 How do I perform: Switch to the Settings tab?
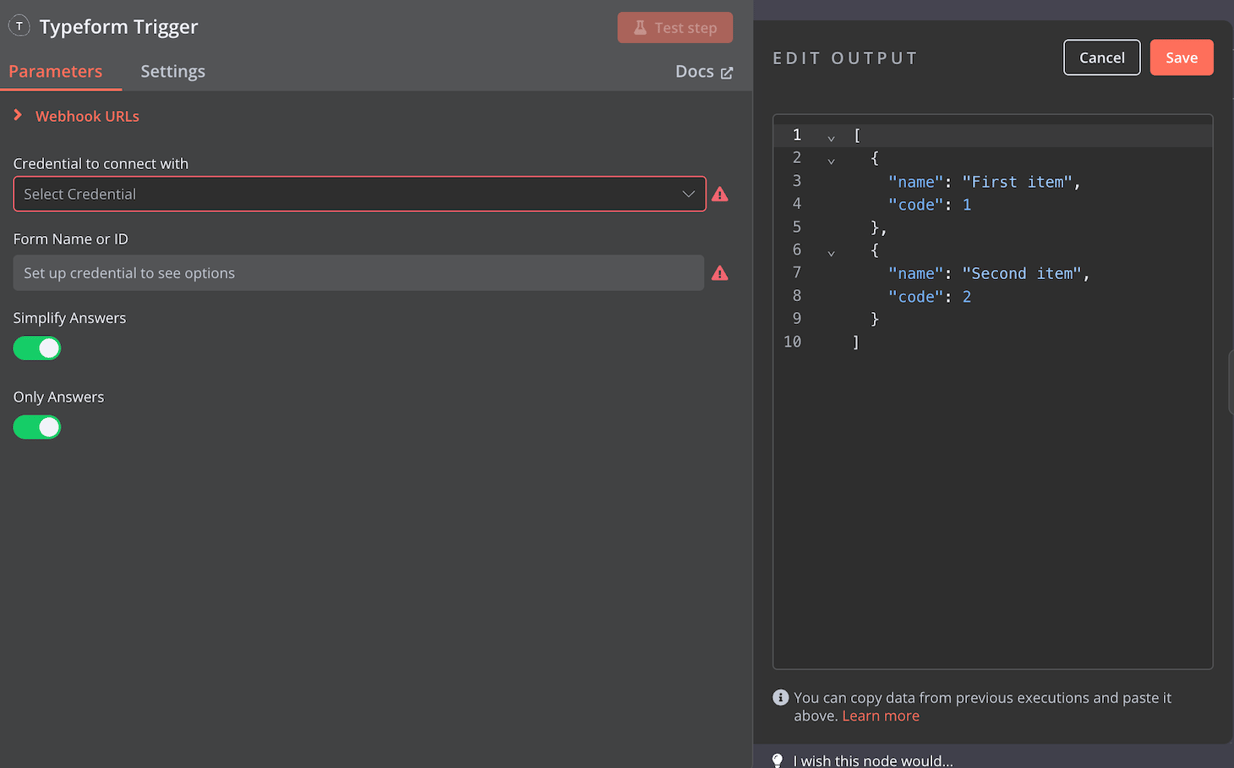(x=173, y=71)
